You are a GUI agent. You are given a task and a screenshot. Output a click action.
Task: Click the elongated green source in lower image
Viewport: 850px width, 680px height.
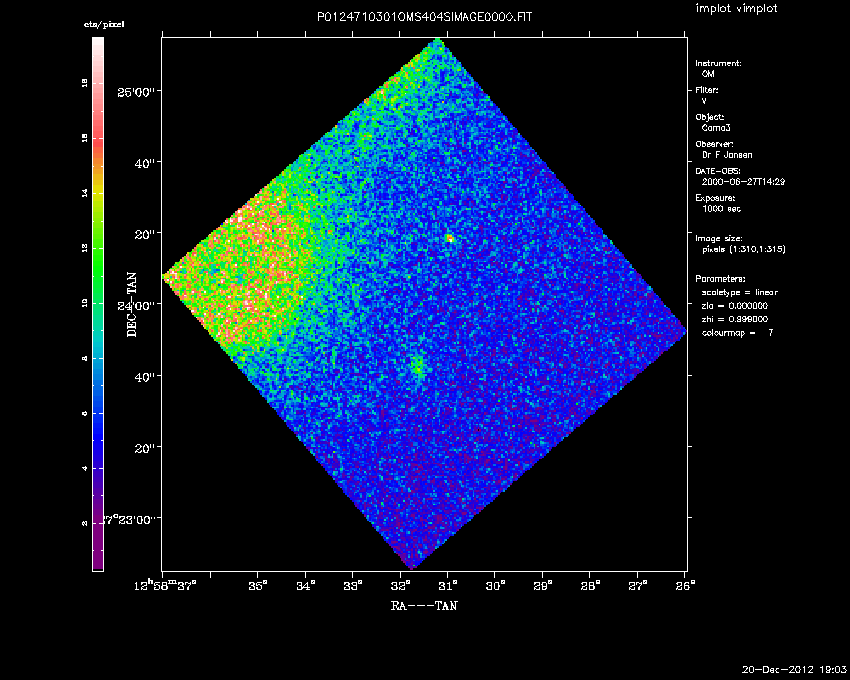418,367
